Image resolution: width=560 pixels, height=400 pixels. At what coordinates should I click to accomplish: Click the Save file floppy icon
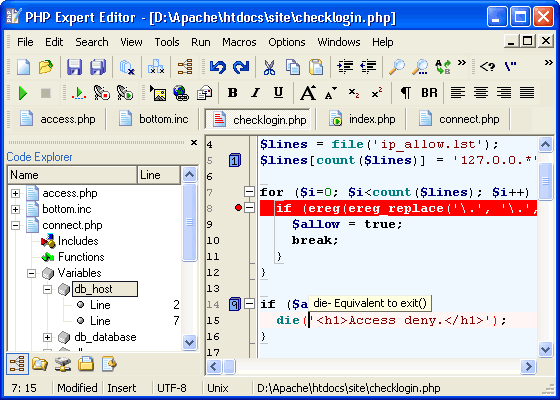pyautogui.click(x=74, y=67)
